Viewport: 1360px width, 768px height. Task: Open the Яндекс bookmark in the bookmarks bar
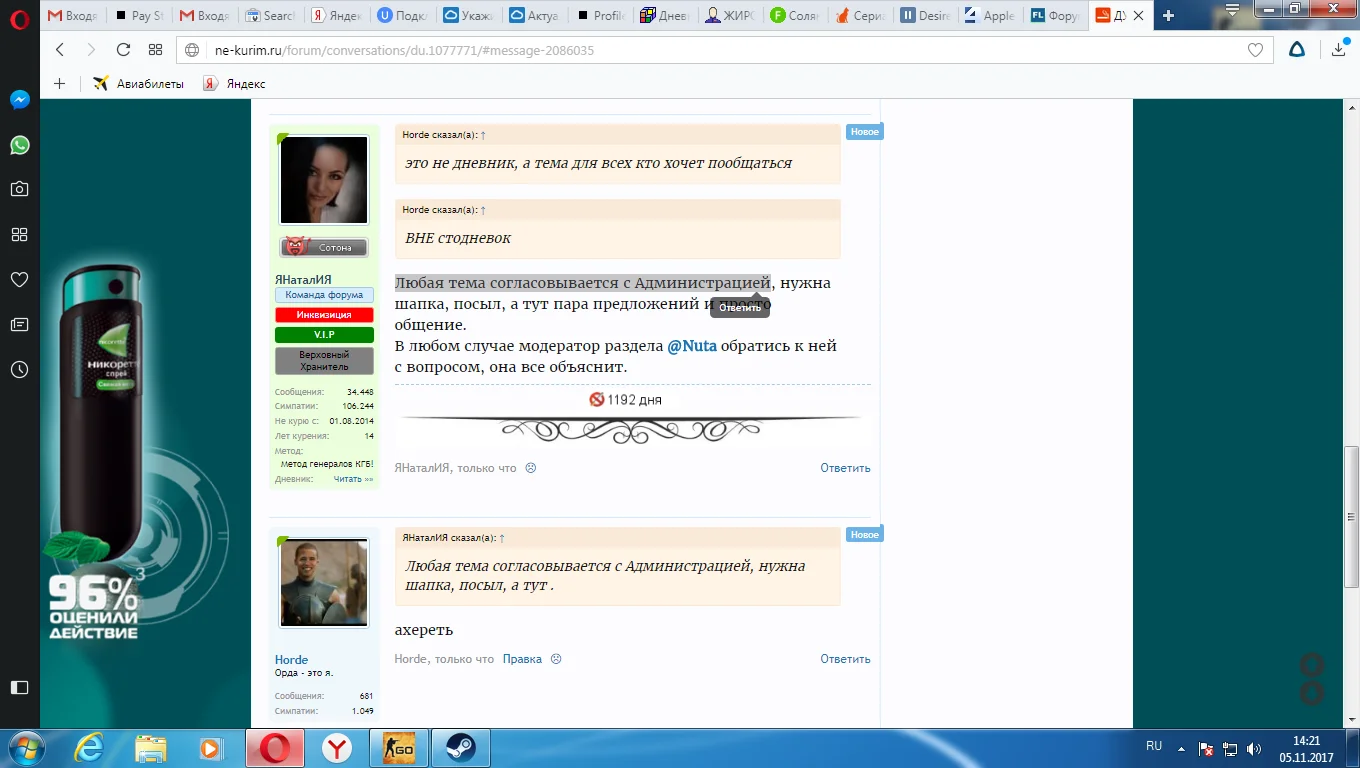(234, 84)
